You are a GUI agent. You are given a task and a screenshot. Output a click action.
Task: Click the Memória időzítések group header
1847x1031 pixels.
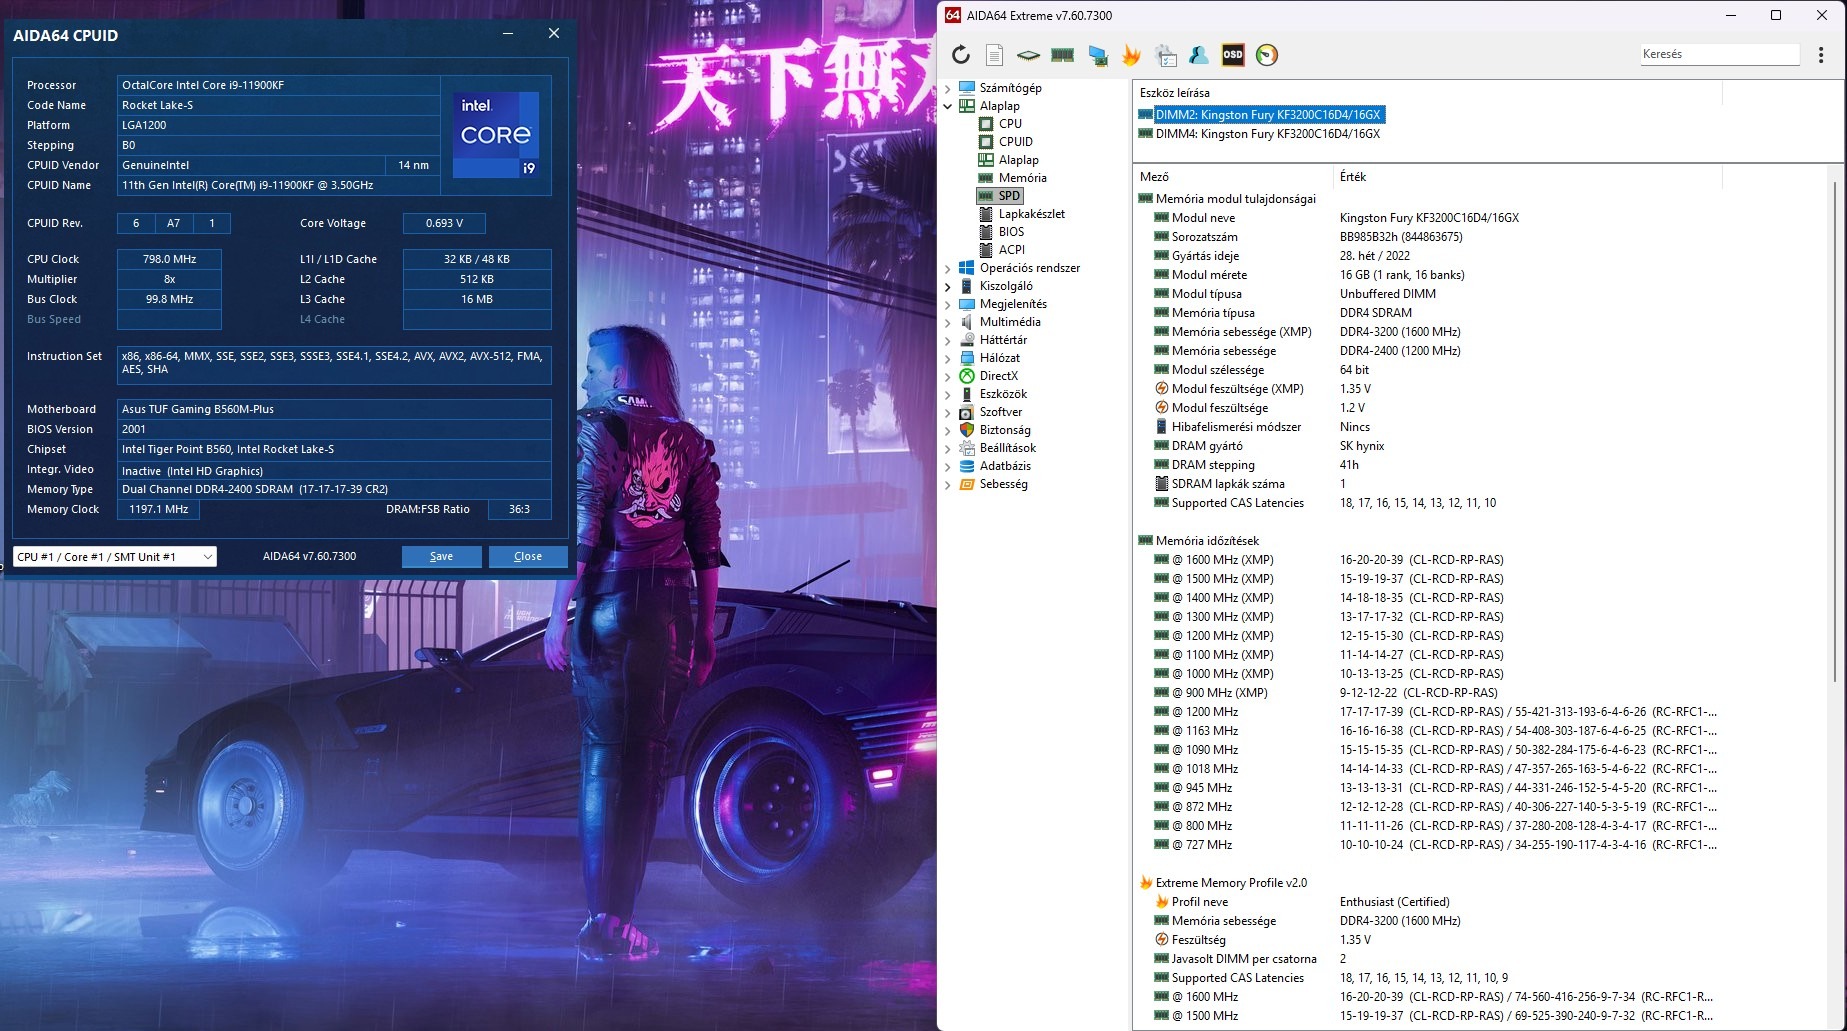1207,541
